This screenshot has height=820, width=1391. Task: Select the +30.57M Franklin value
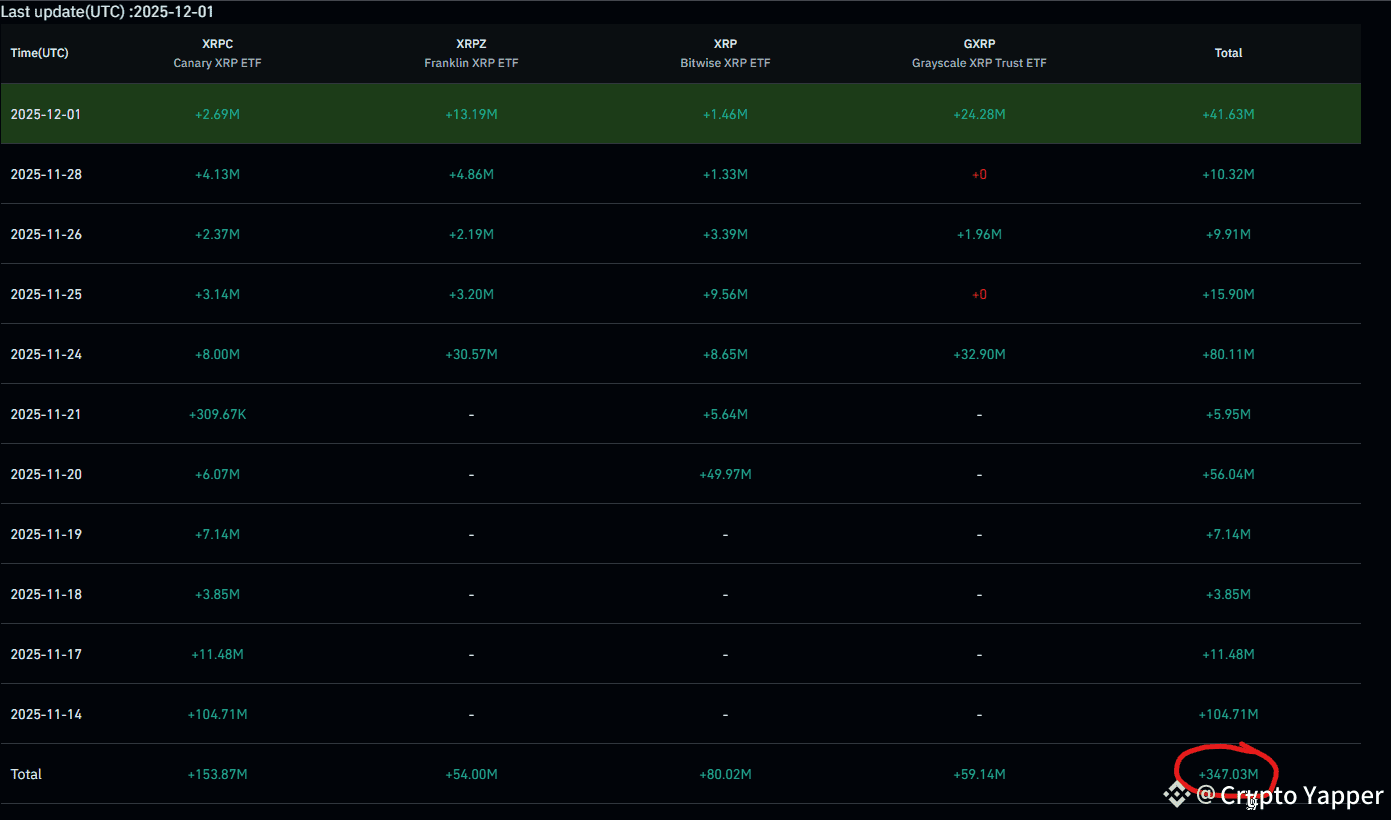click(471, 354)
